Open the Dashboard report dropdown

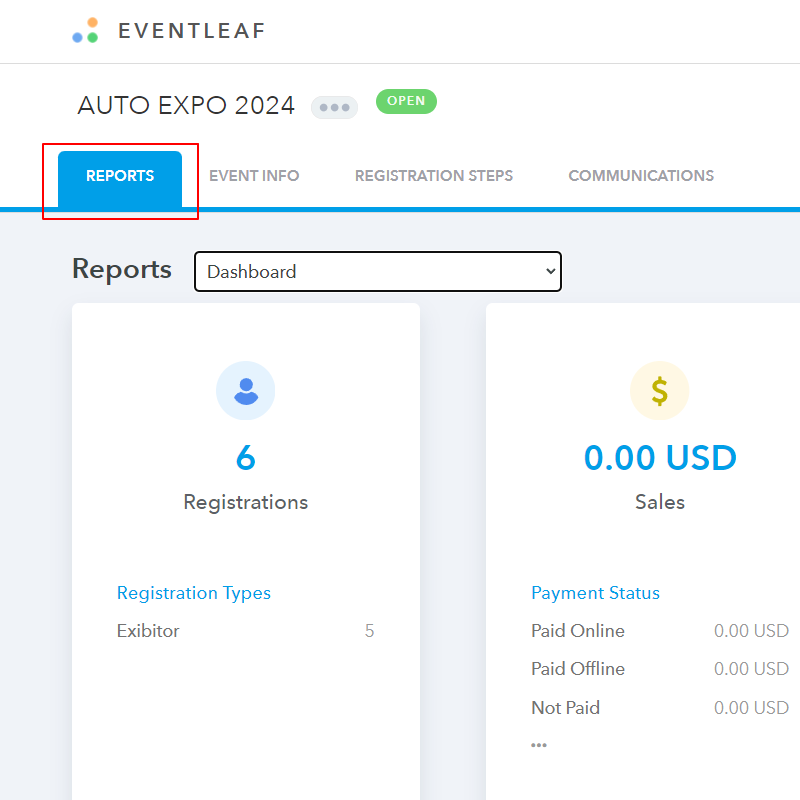[378, 272]
